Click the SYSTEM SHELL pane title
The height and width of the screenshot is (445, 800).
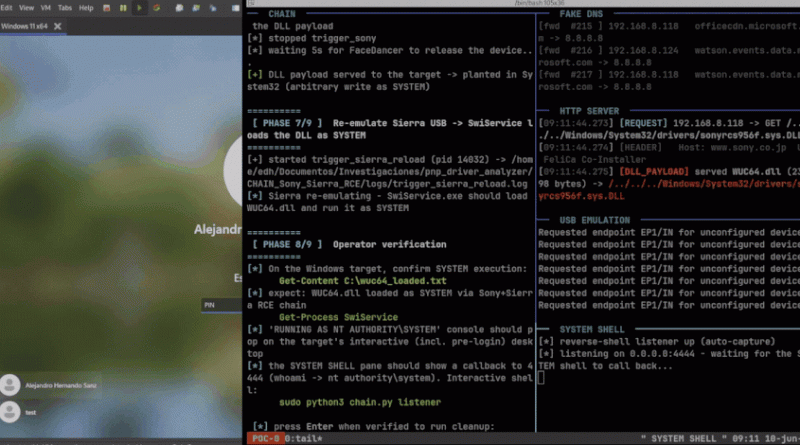(591, 329)
